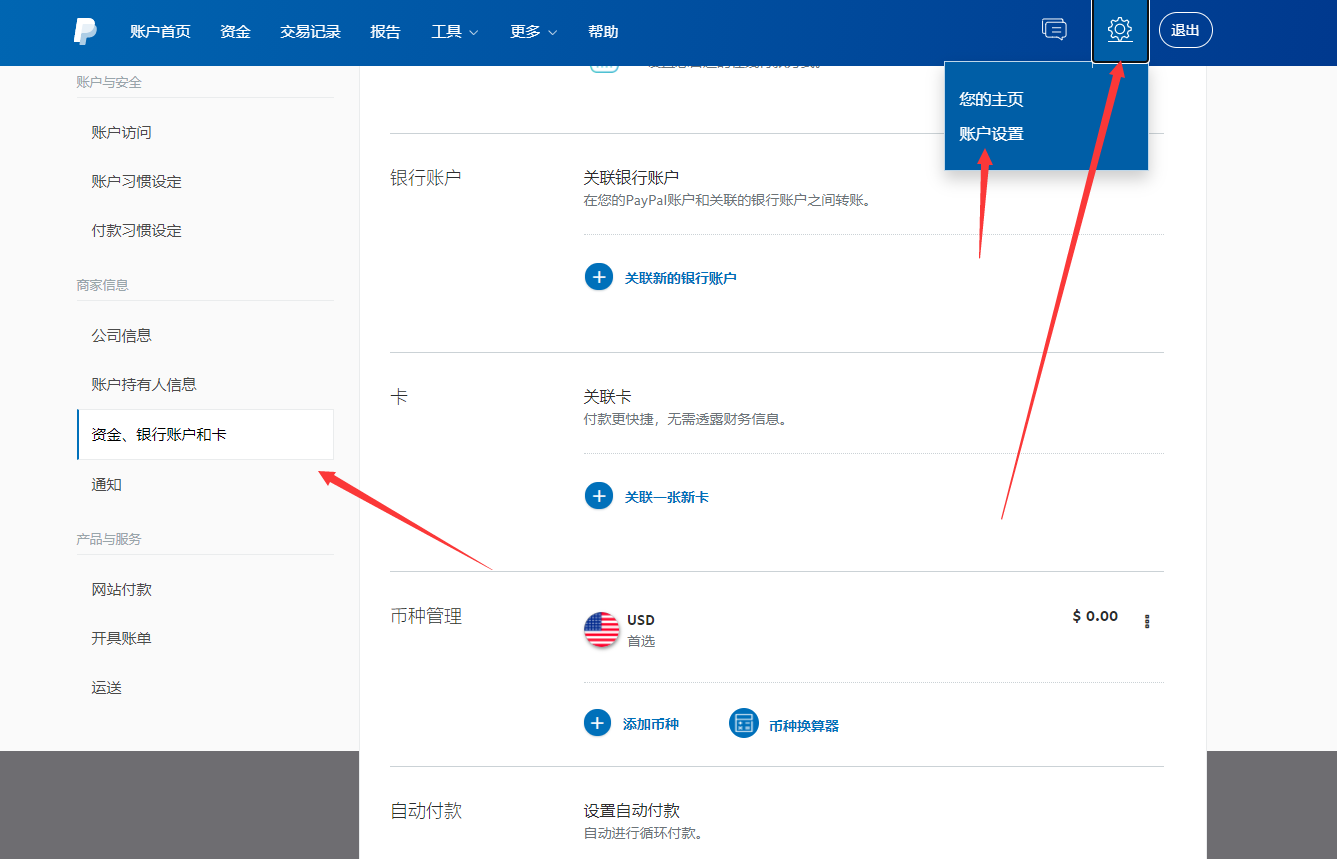Open 网站付款 under 产品与服务
This screenshot has width=1337, height=859.
[121, 590]
